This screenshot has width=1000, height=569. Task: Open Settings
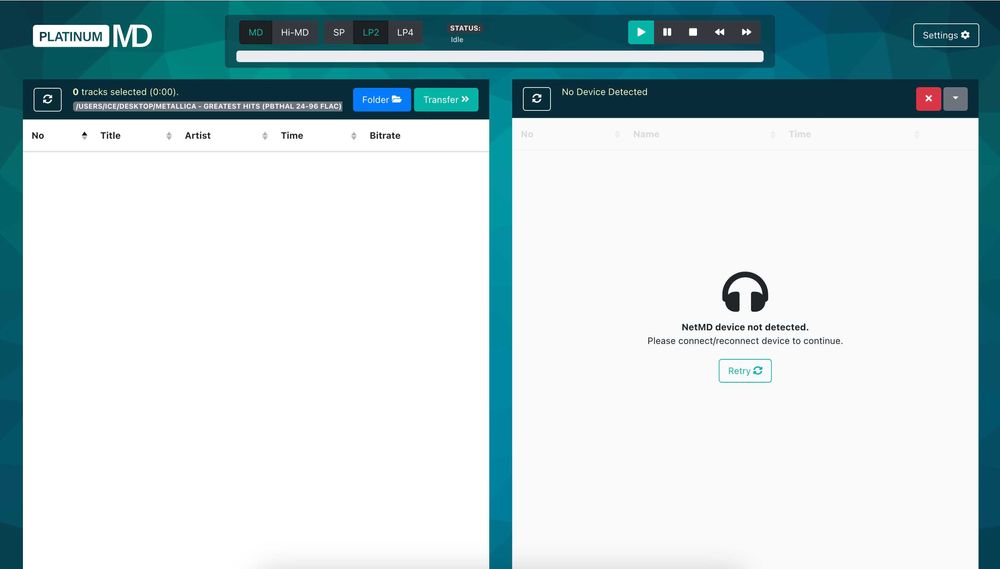[x=946, y=35]
